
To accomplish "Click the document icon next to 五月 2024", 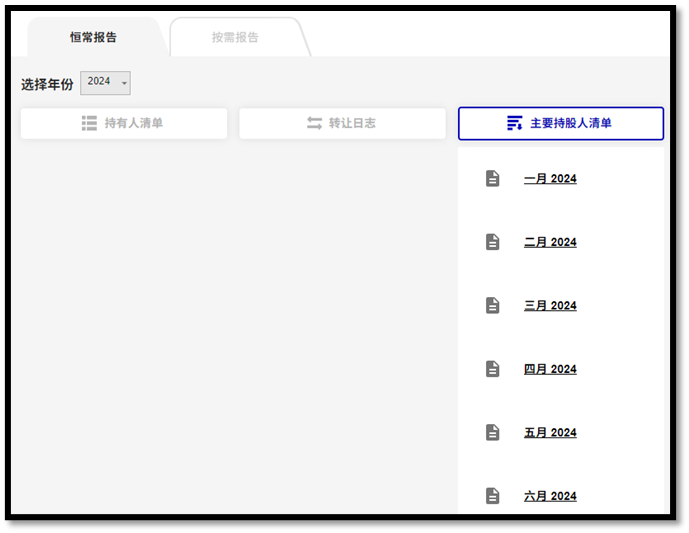I will tap(493, 432).
